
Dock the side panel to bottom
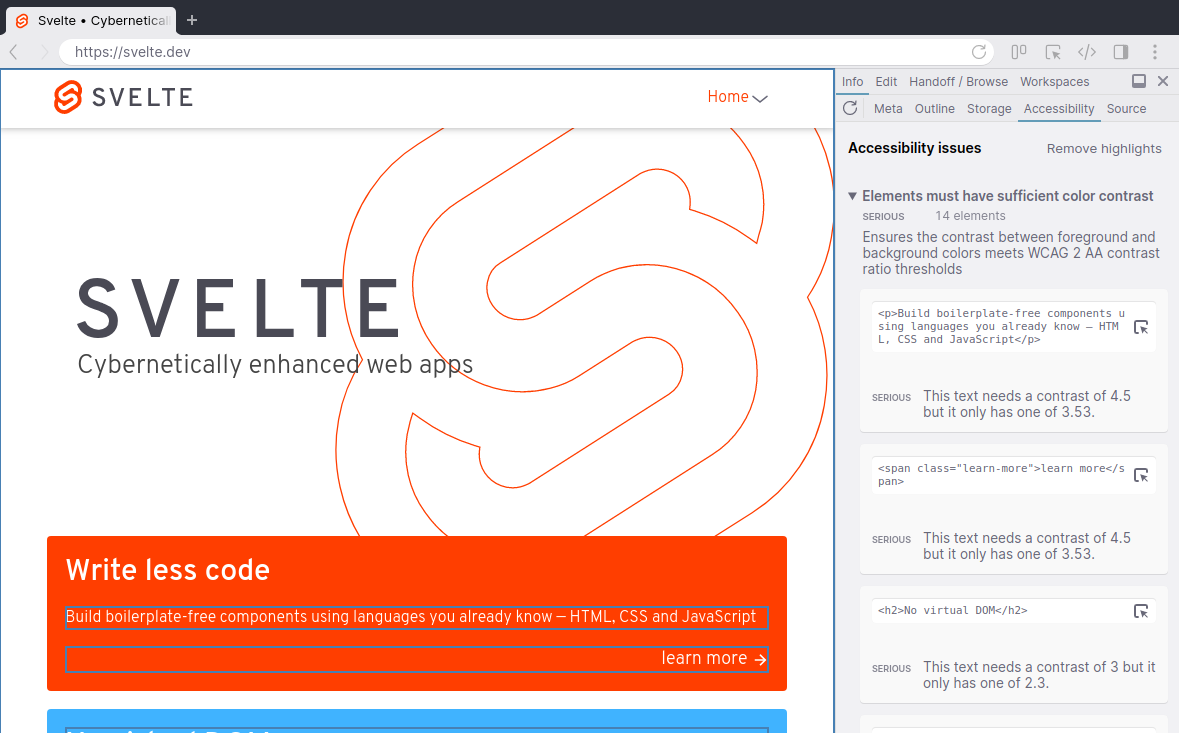(x=1139, y=81)
